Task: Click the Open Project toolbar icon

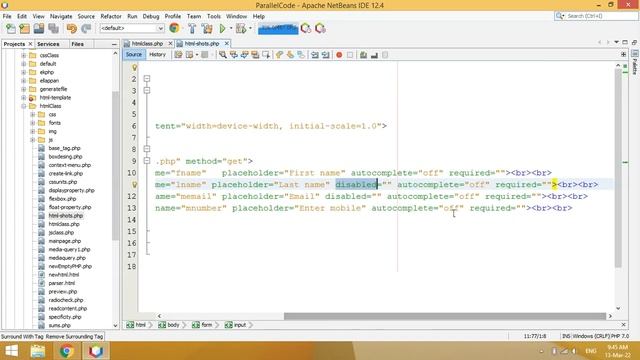Action: [39, 29]
